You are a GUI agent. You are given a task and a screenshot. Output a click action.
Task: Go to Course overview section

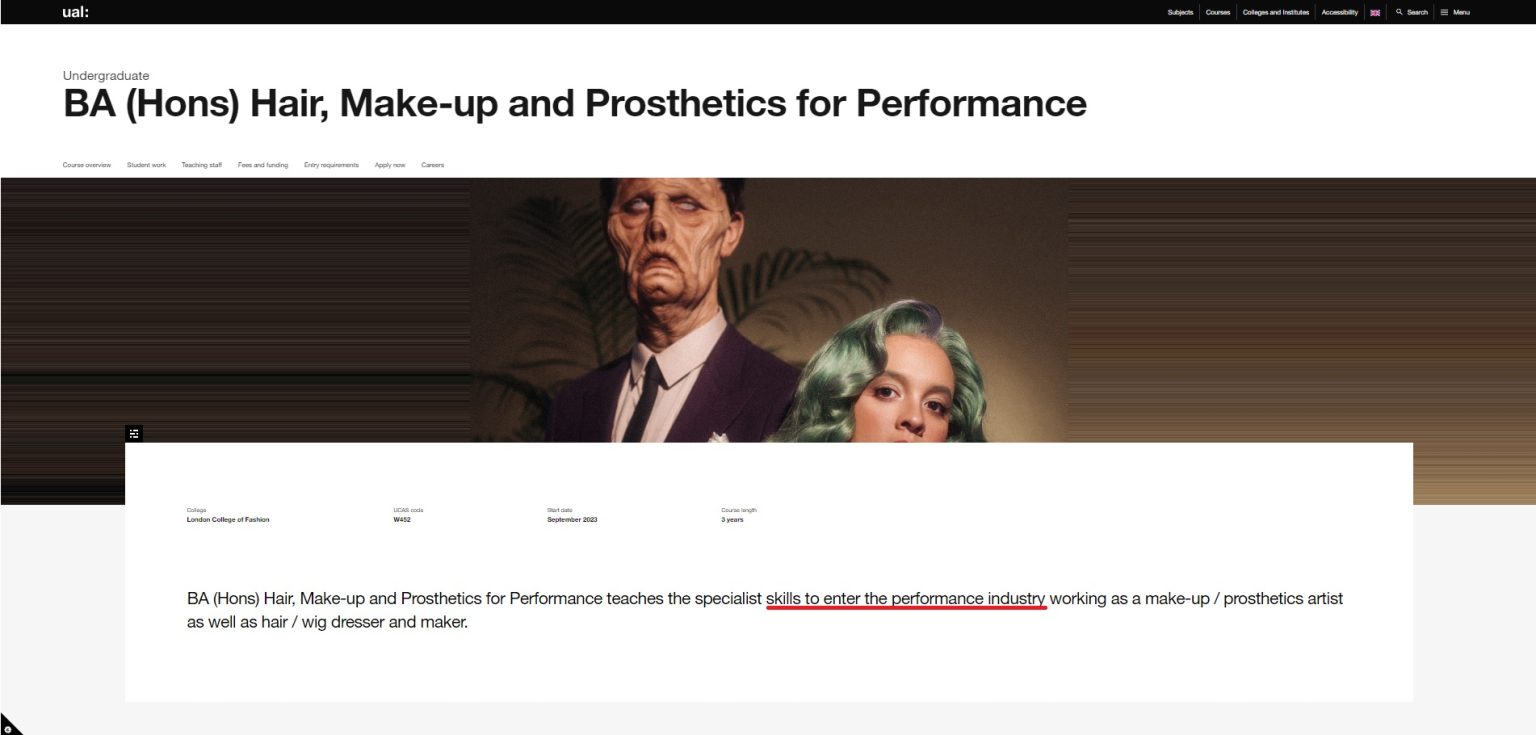pos(87,165)
